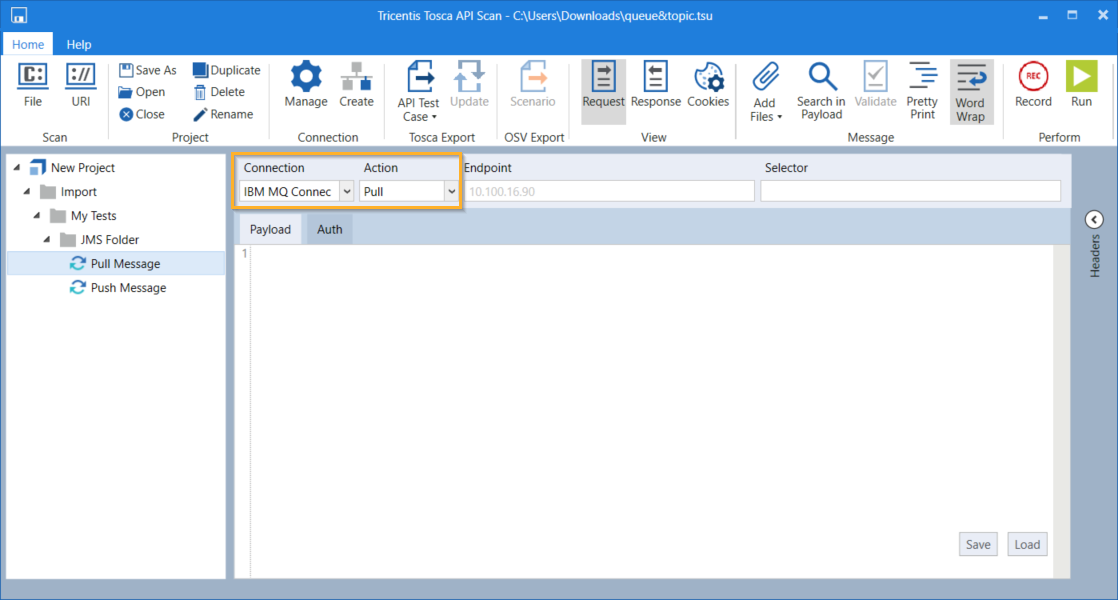Click into the Selector input field

point(910,191)
